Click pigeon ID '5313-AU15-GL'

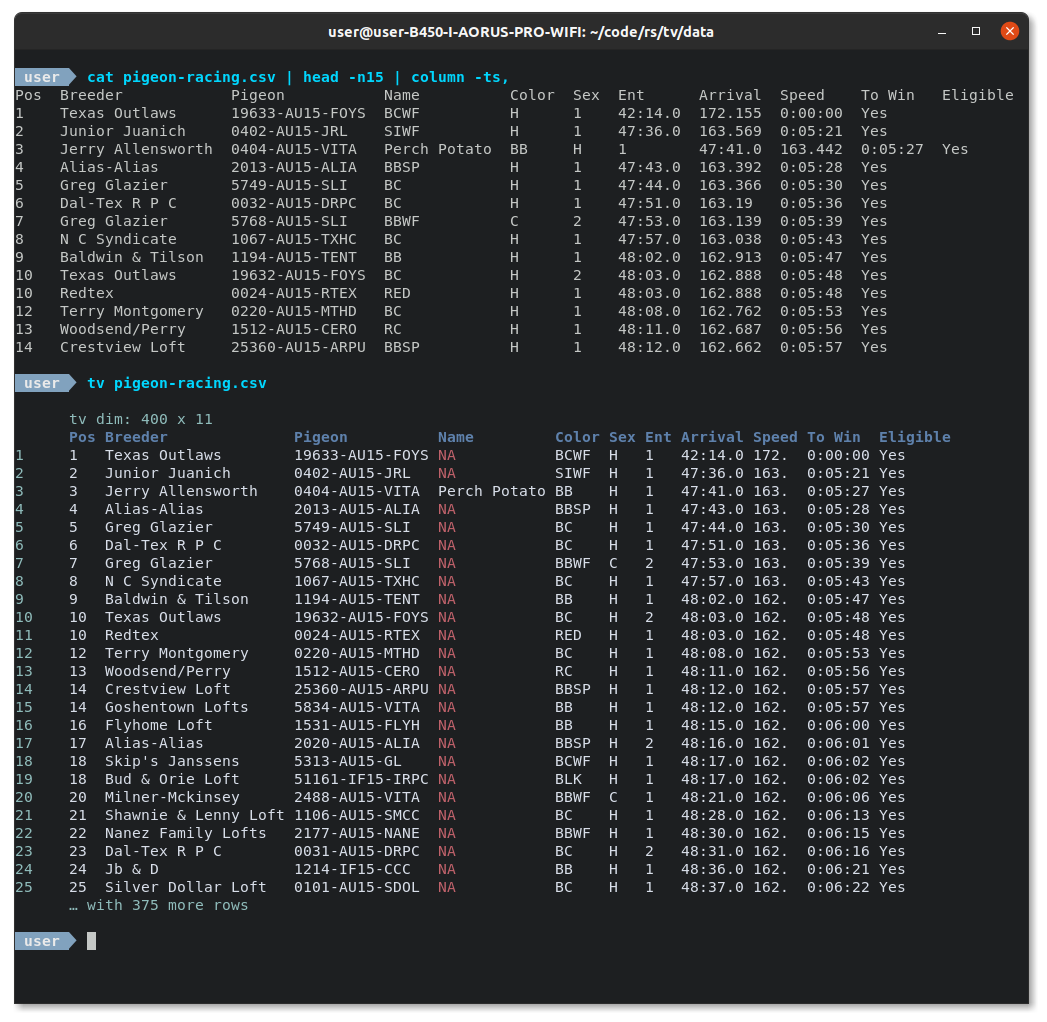(x=348, y=762)
